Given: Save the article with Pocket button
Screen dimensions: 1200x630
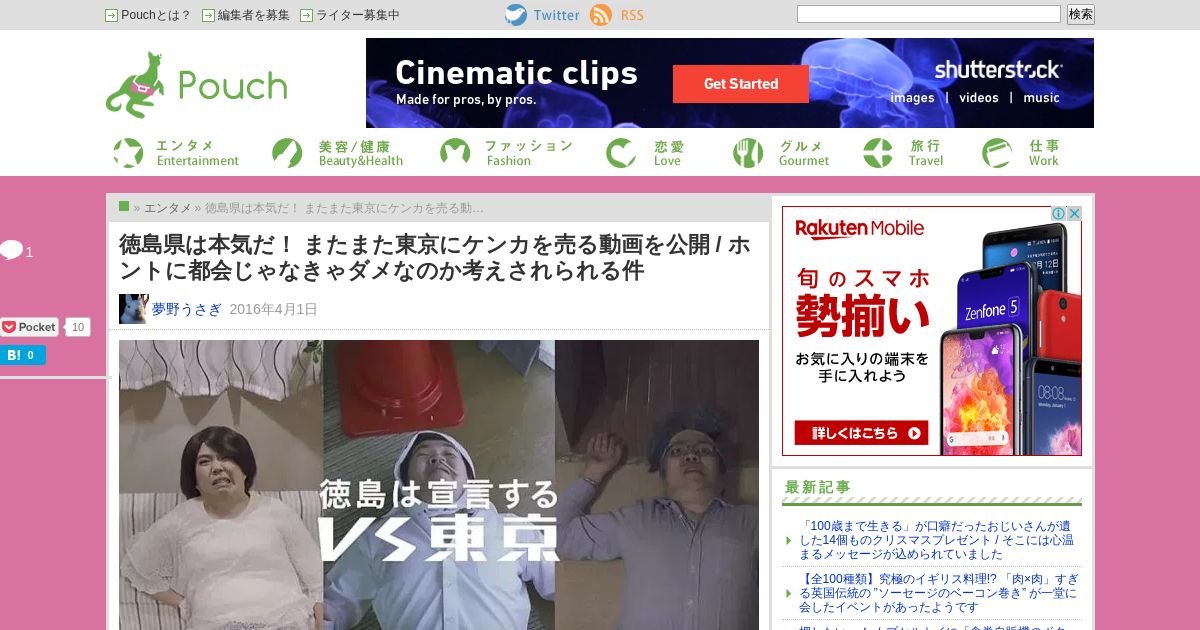Looking at the screenshot, I should (x=30, y=327).
